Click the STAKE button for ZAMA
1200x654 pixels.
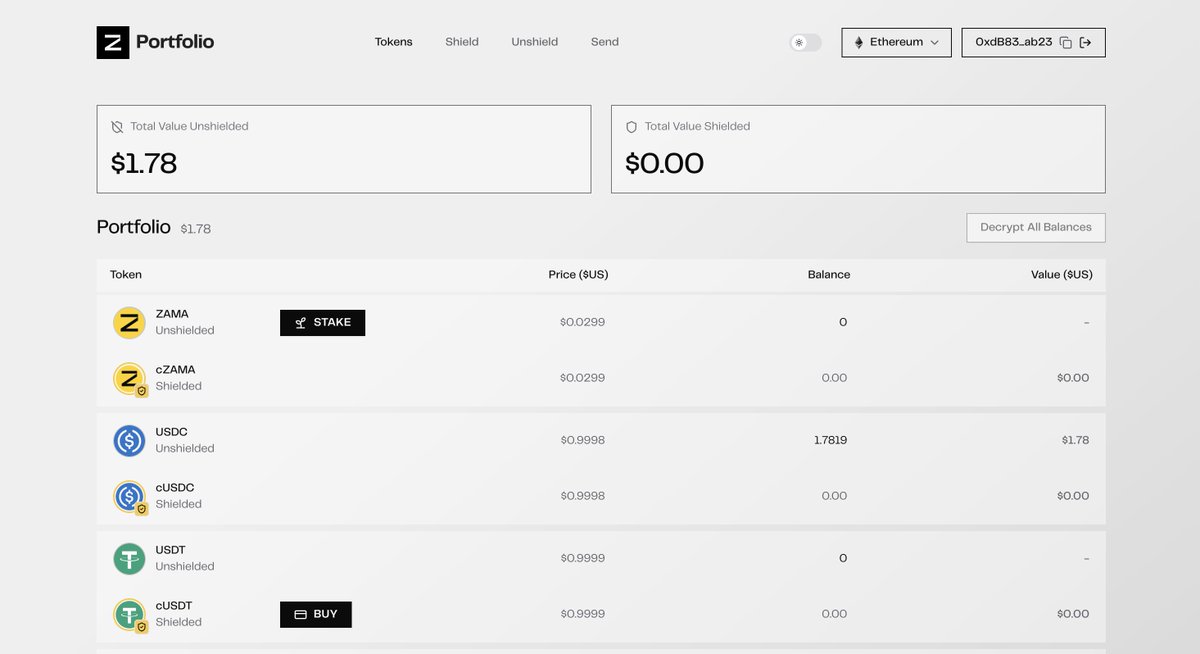[322, 322]
